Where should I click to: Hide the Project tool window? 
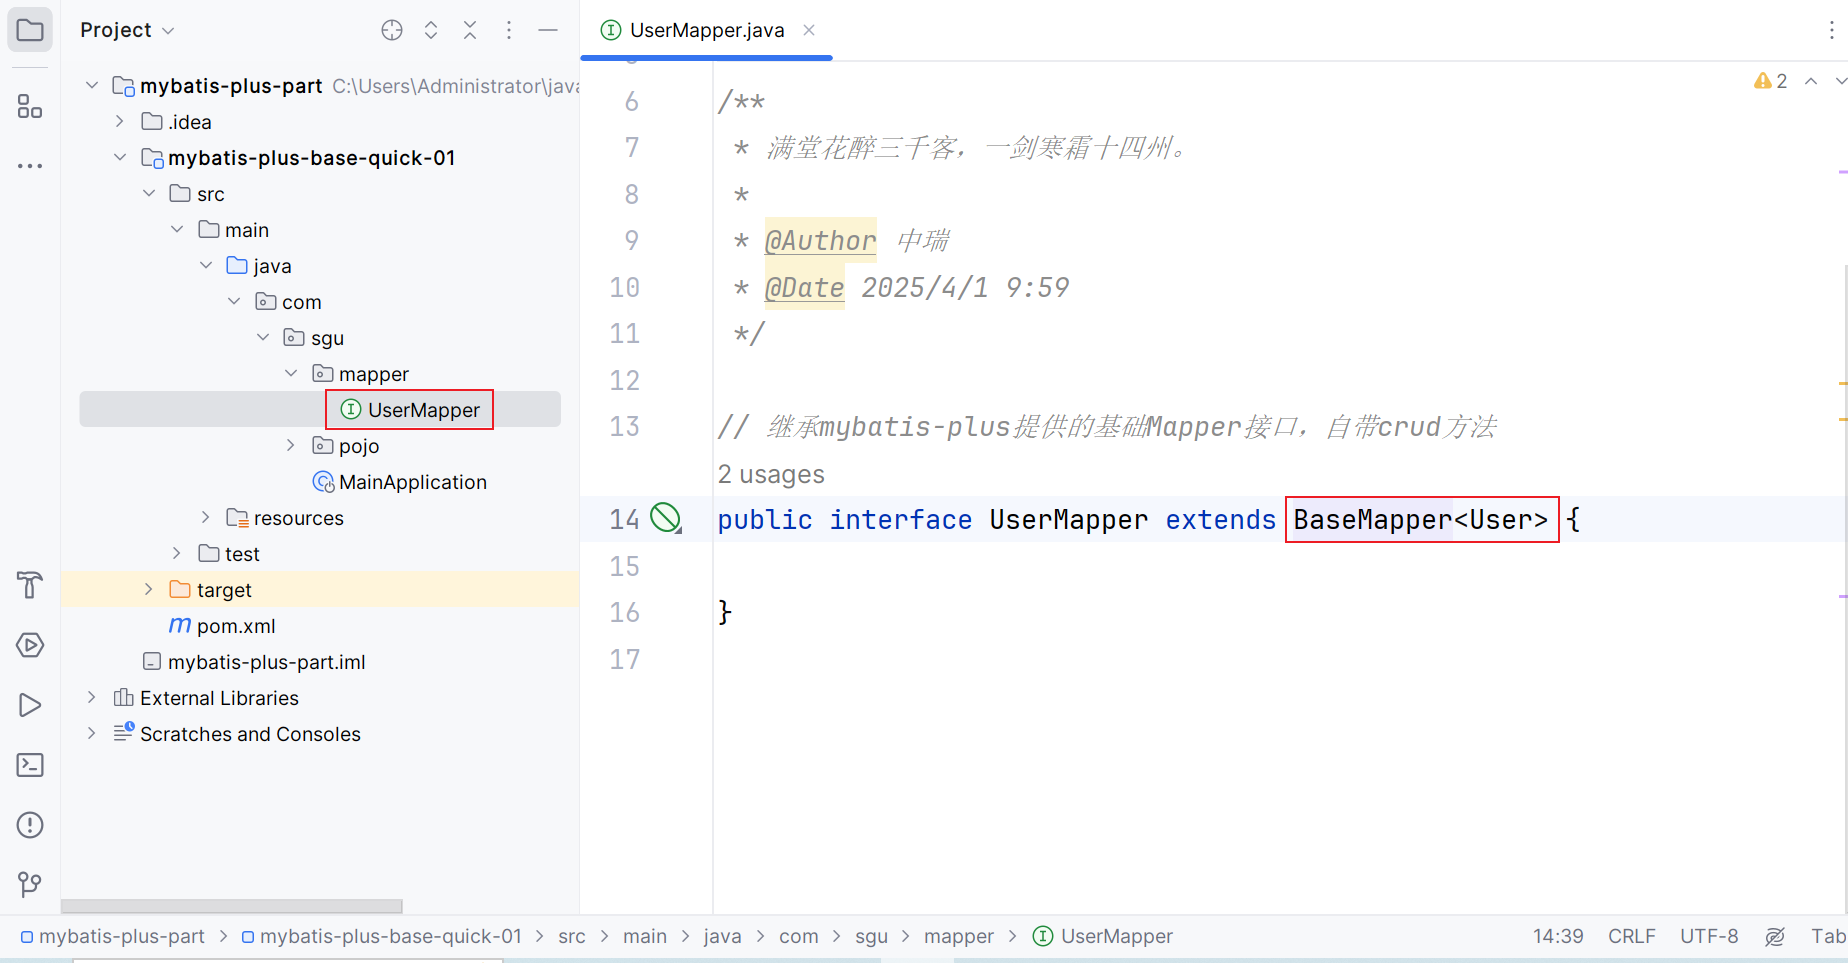click(548, 30)
